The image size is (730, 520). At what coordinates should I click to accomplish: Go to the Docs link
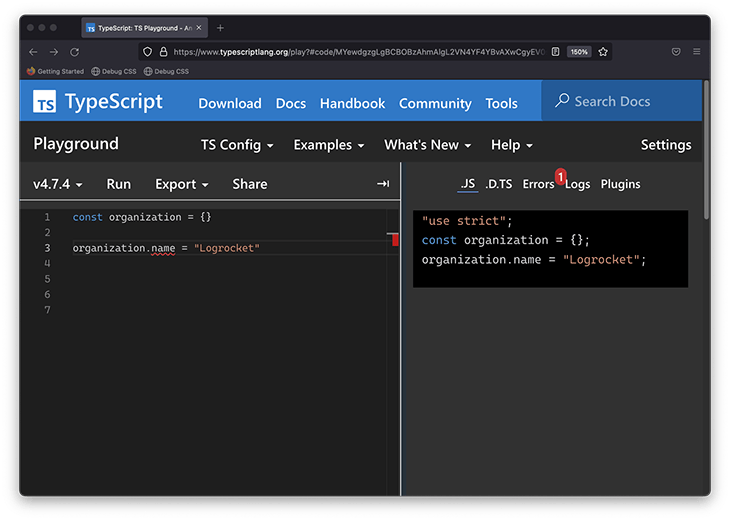[x=291, y=103]
